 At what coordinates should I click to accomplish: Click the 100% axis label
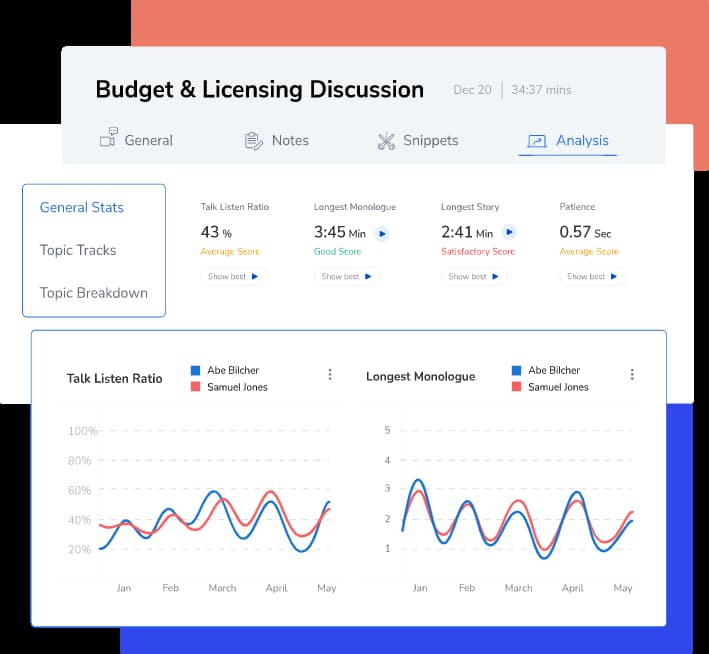click(x=82, y=431)
